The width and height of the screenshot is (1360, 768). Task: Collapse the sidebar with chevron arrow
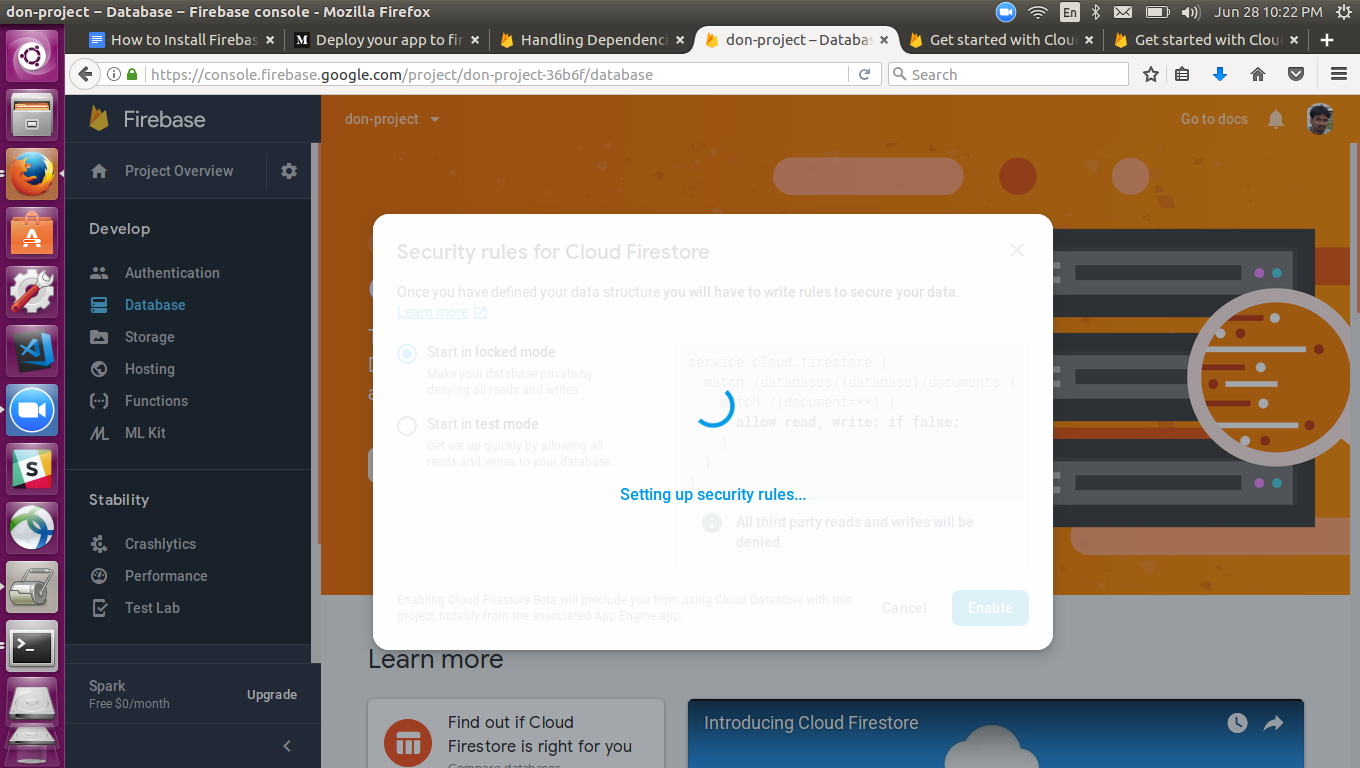pos(287,746)
